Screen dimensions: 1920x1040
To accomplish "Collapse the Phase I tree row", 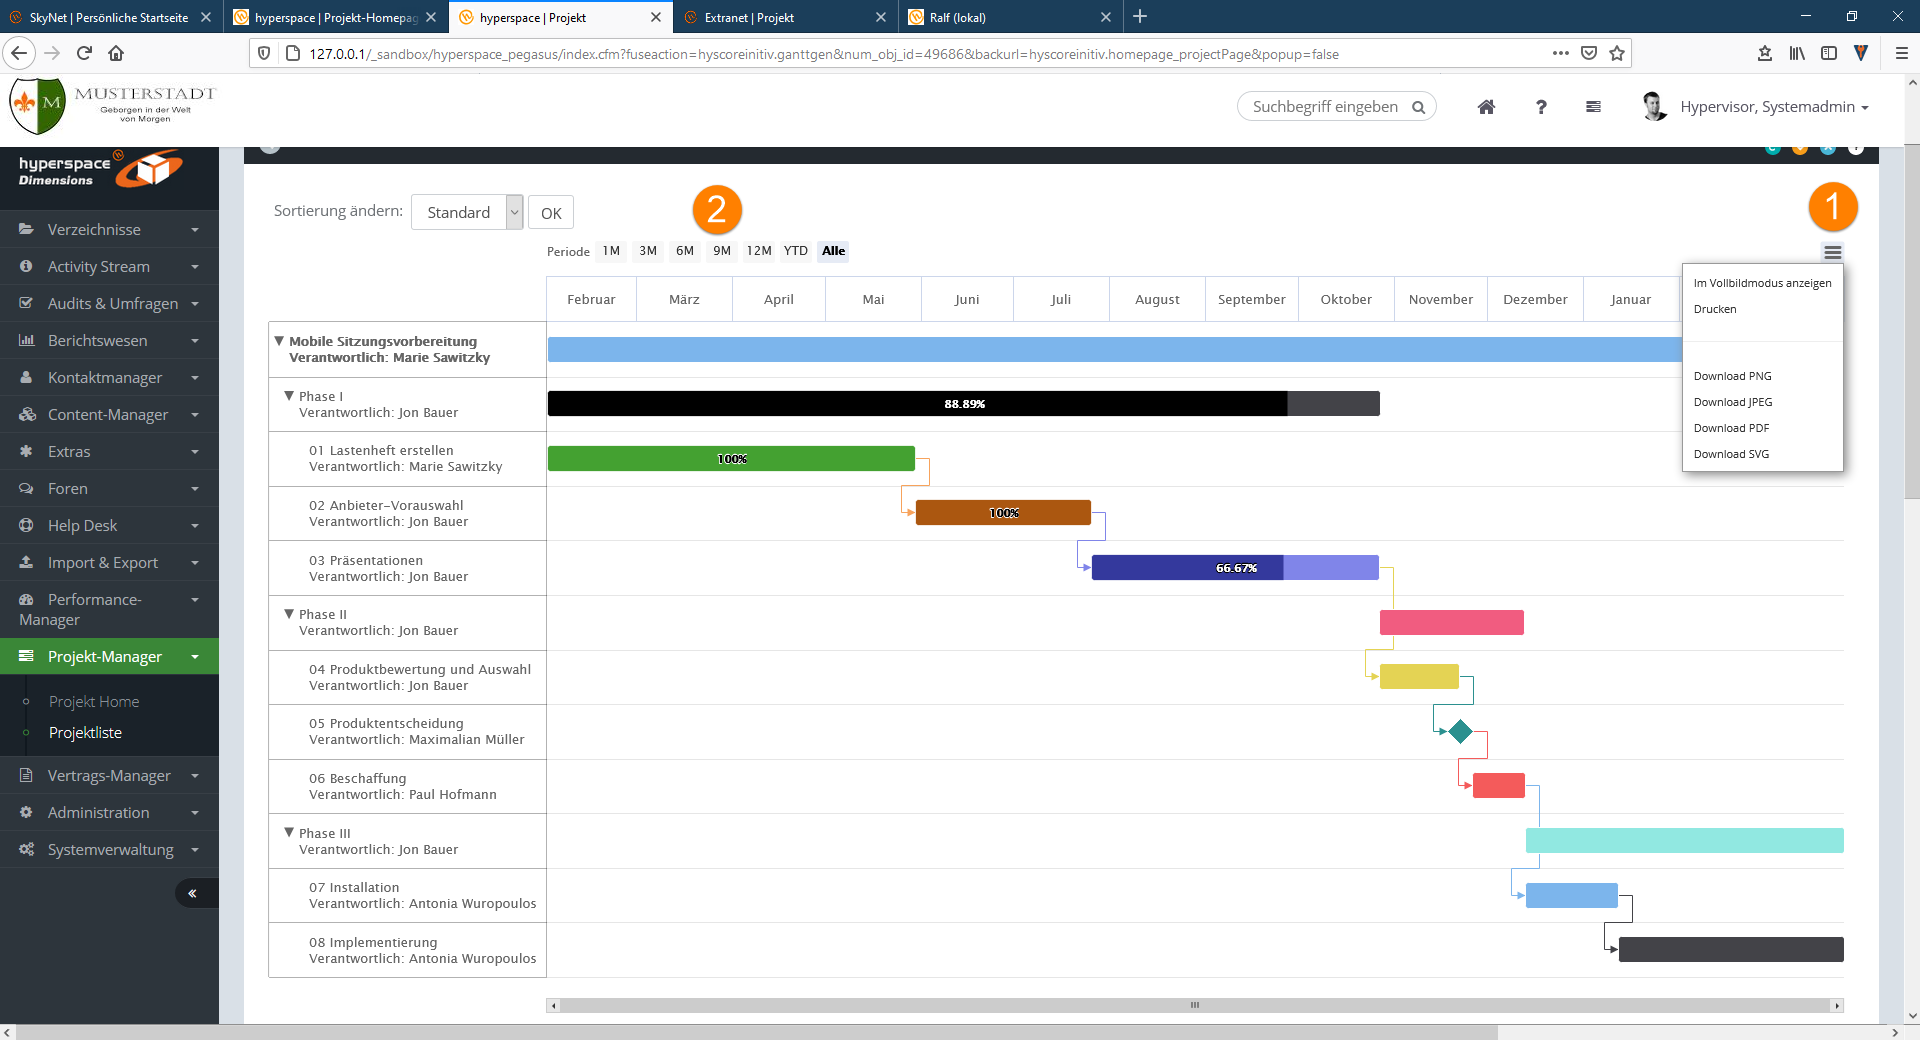I will point(289,396).
